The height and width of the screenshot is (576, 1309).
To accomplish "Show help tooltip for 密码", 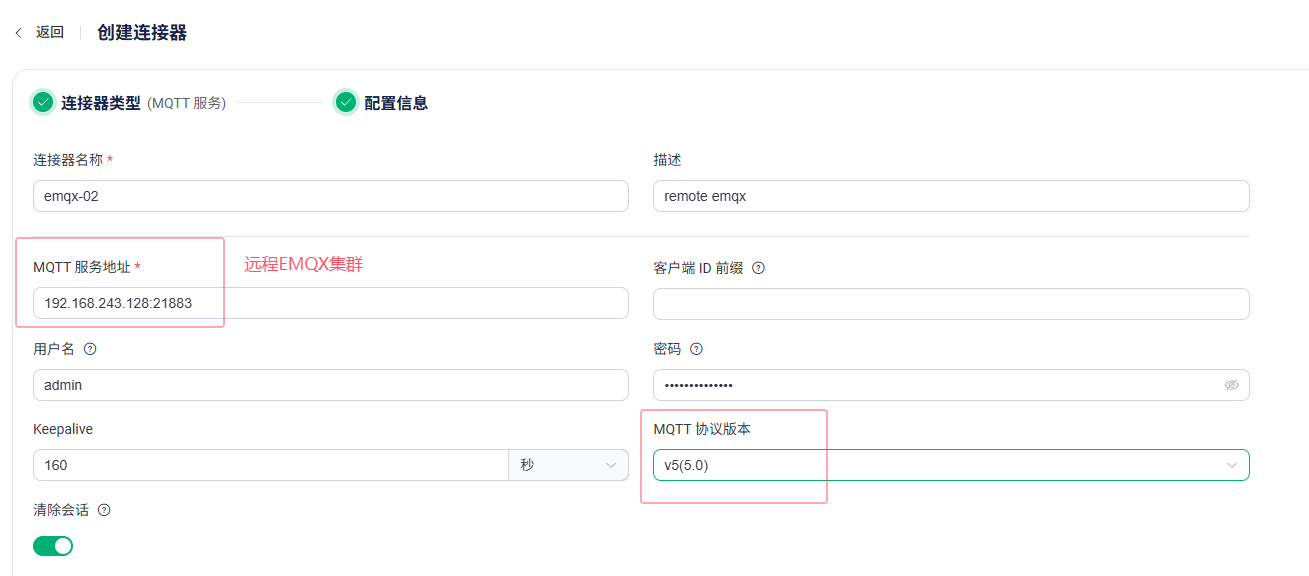I will point(697,349).
